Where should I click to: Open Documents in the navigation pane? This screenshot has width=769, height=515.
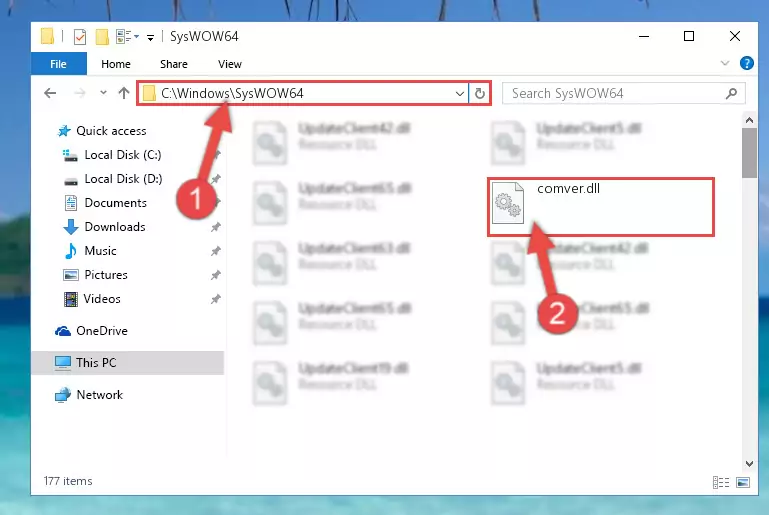(x=115, y=203)
